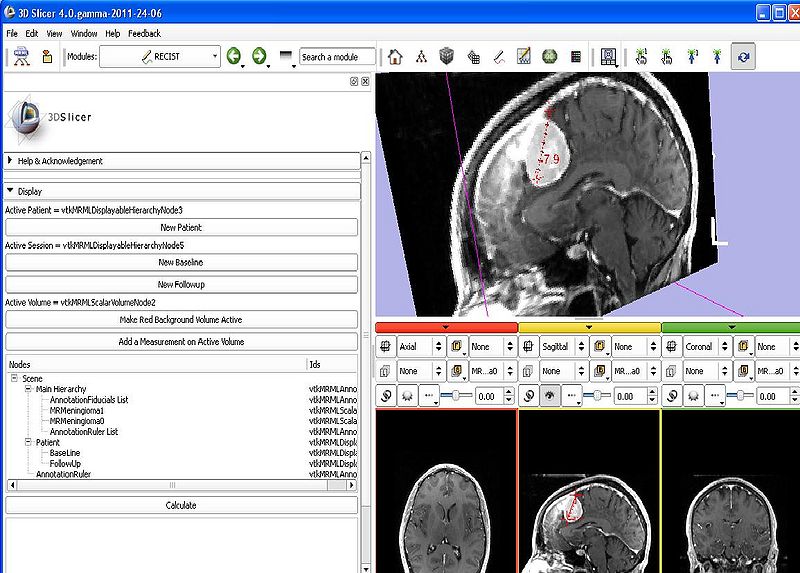Open the View menu
The height and width of the screenshot is (573, 800).
[54, 34]
